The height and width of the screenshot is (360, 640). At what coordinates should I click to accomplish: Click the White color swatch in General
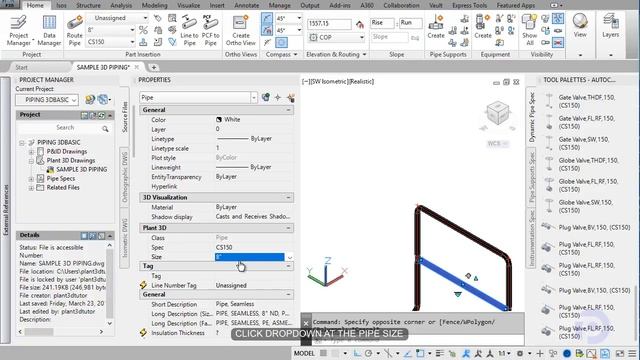click(219, 120)
